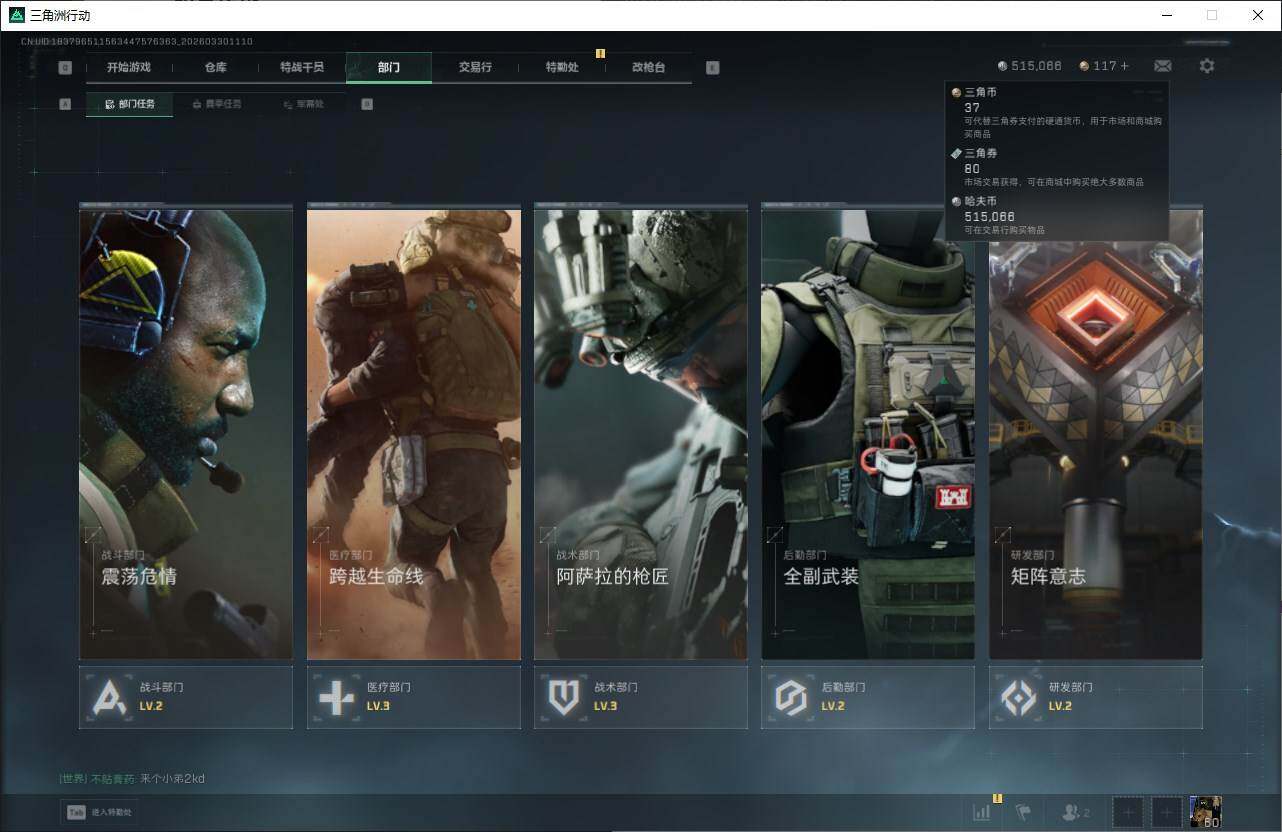Click the 进入特勤处 button

point(100,812)
